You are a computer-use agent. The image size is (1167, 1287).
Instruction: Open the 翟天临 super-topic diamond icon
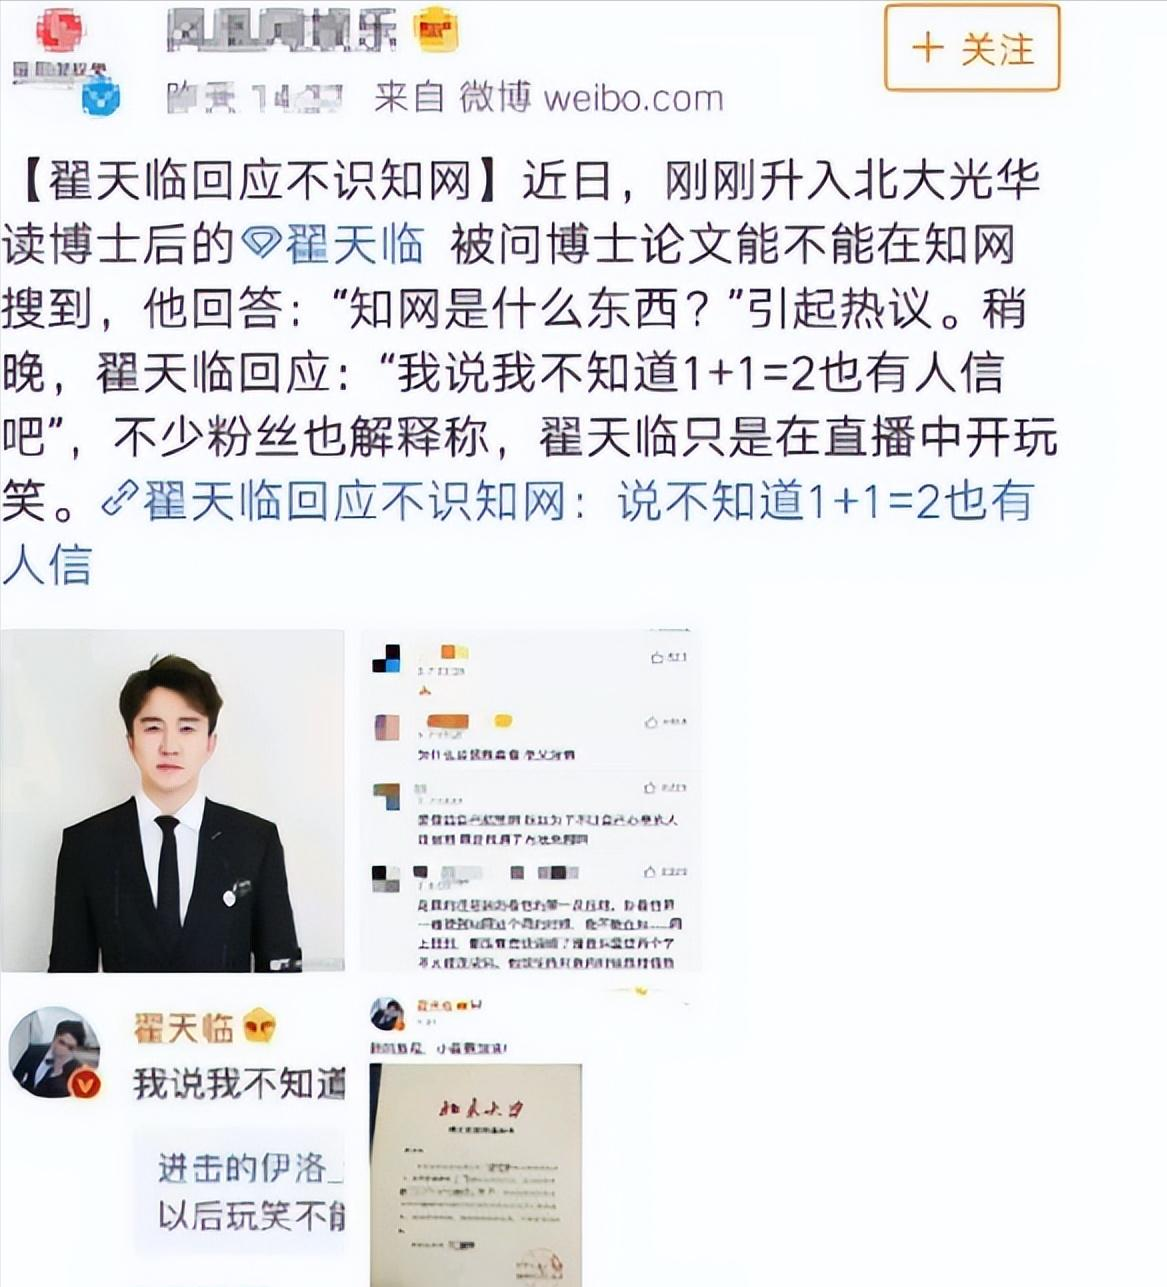coord(261,245)
